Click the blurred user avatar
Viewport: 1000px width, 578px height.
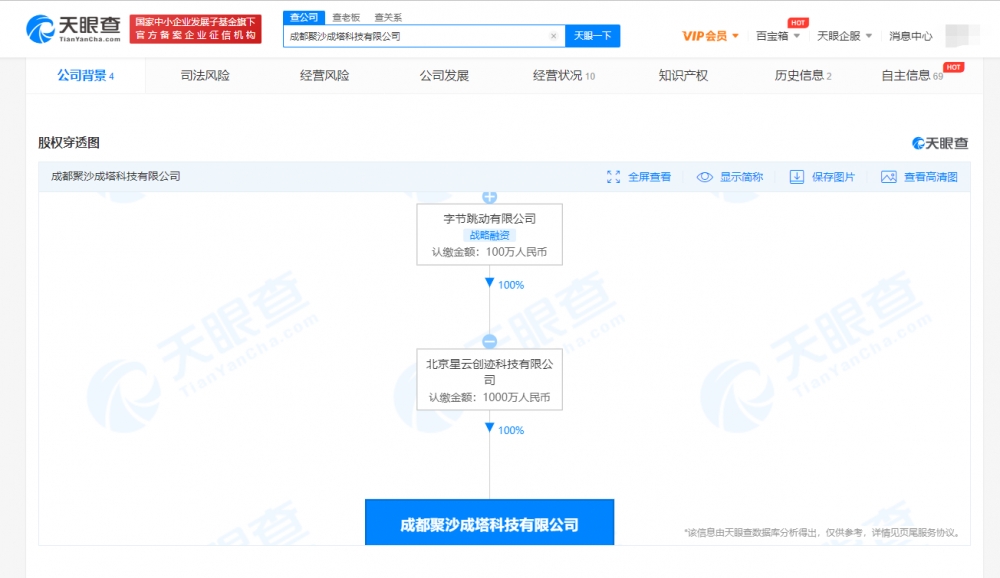(x=962, y=36)
